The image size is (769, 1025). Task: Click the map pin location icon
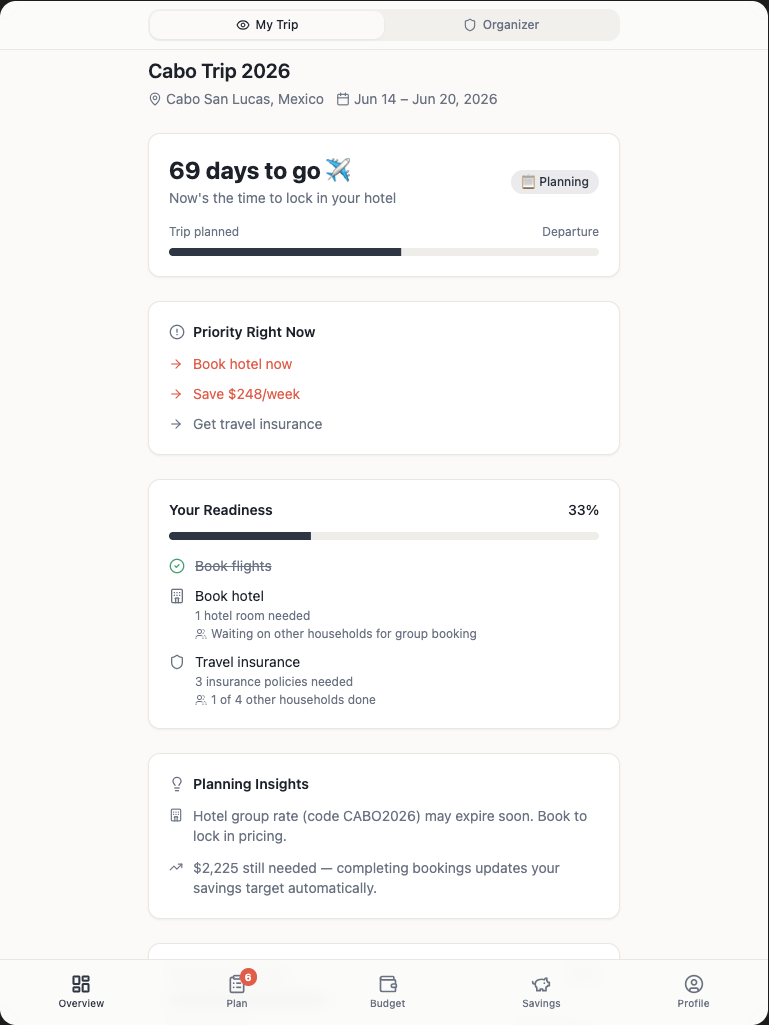pyautogui.click(x=155, y=99)
